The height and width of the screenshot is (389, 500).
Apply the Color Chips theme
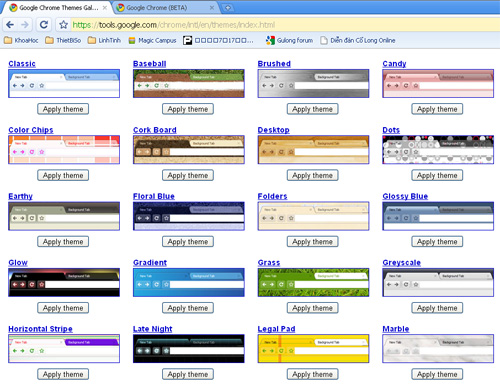[x=63, y=175]
